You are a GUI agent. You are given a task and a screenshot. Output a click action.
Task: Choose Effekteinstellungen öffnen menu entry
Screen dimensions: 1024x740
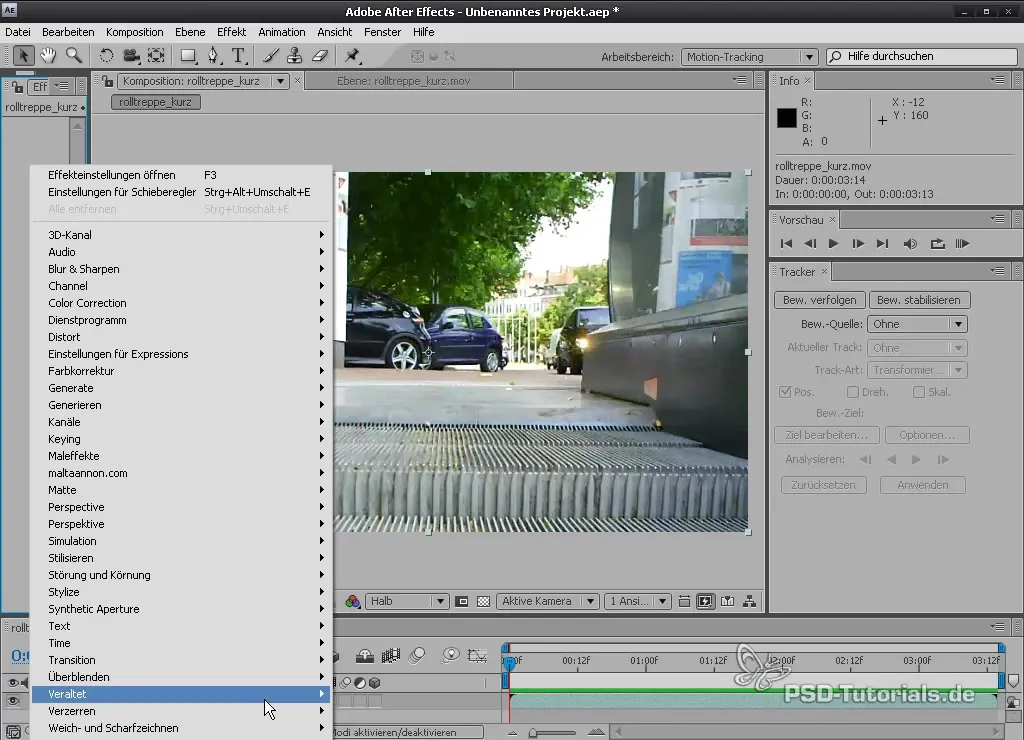pyautogui.click(x=182, y=175)
